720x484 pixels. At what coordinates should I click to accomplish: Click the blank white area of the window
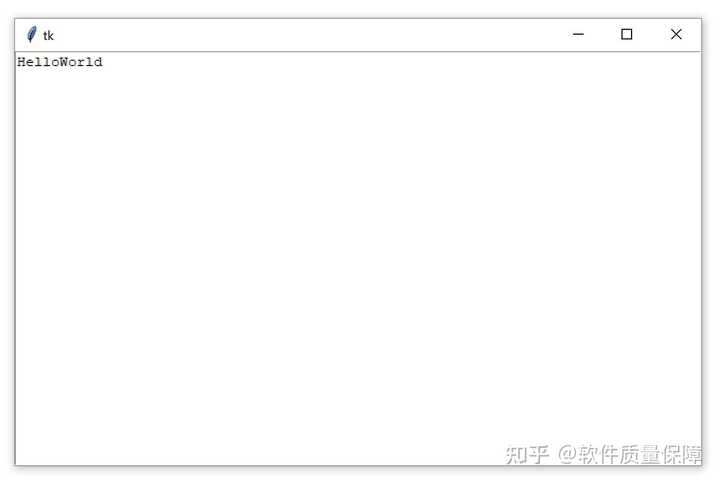pyautogui.click(x=358, y=257)
